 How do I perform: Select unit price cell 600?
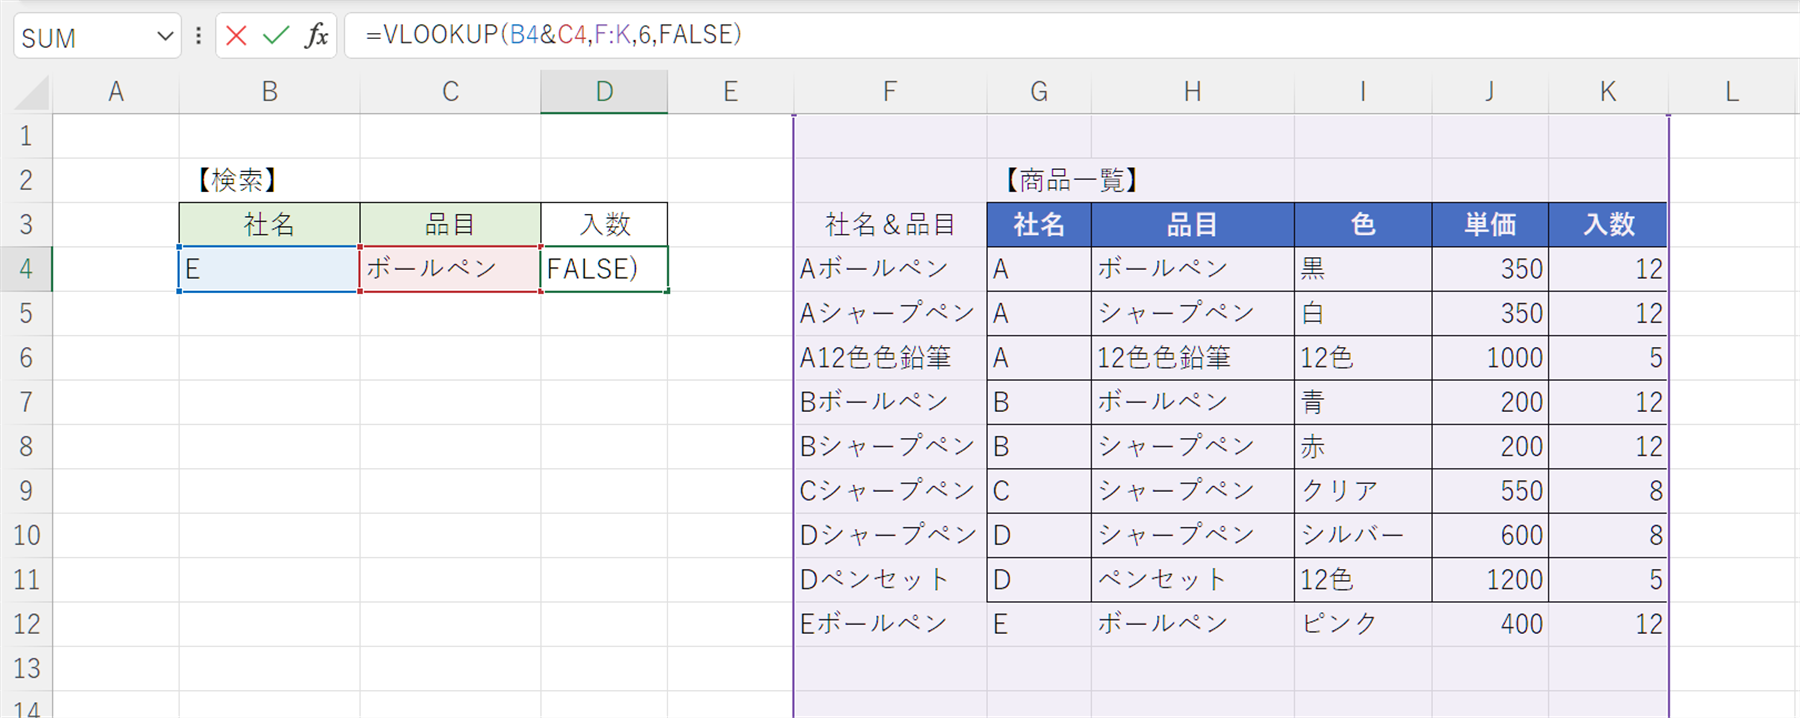pyautogui.click(x=1490, y=535)
